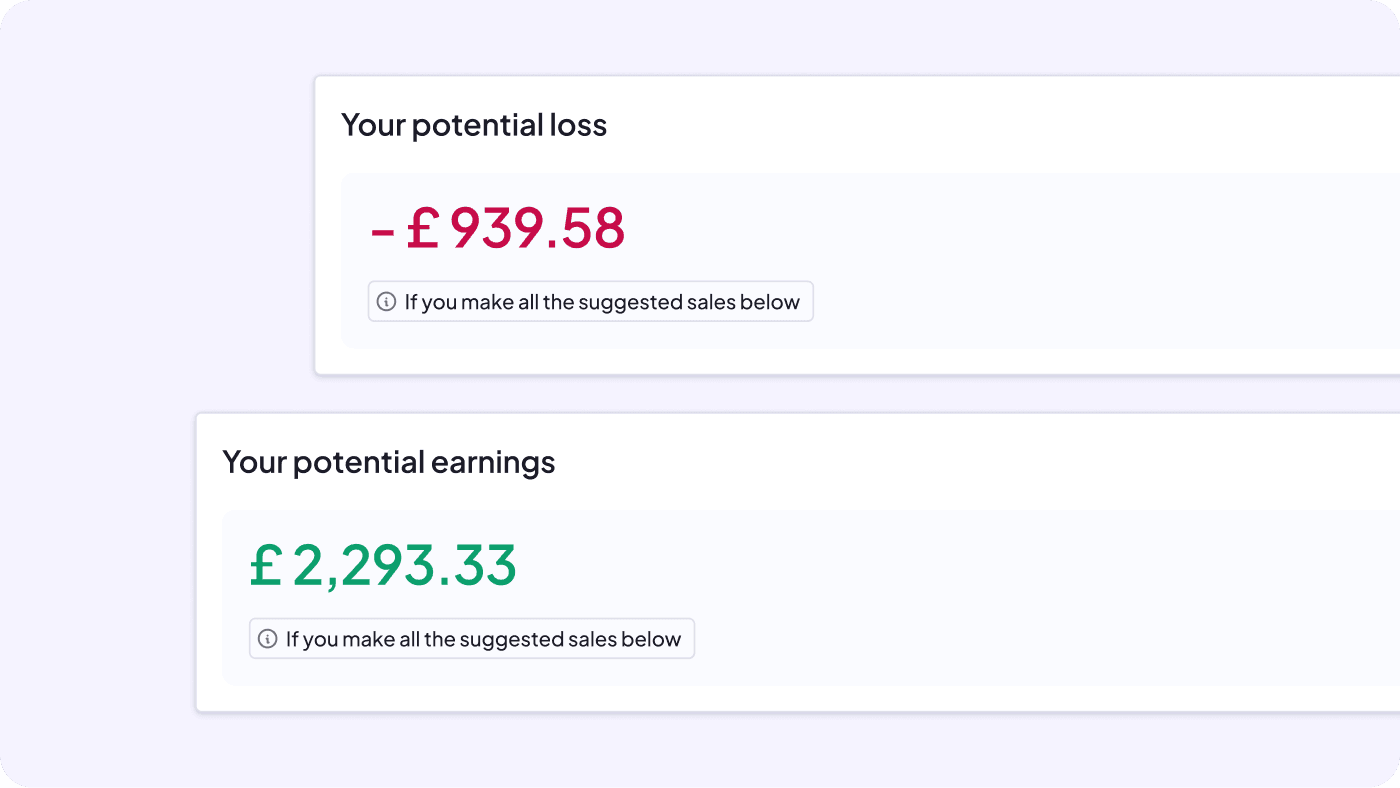This screenshot has width=1400, height=788.
Task: Select the 'Your potential earnings' heading
Action: (388, 462)
